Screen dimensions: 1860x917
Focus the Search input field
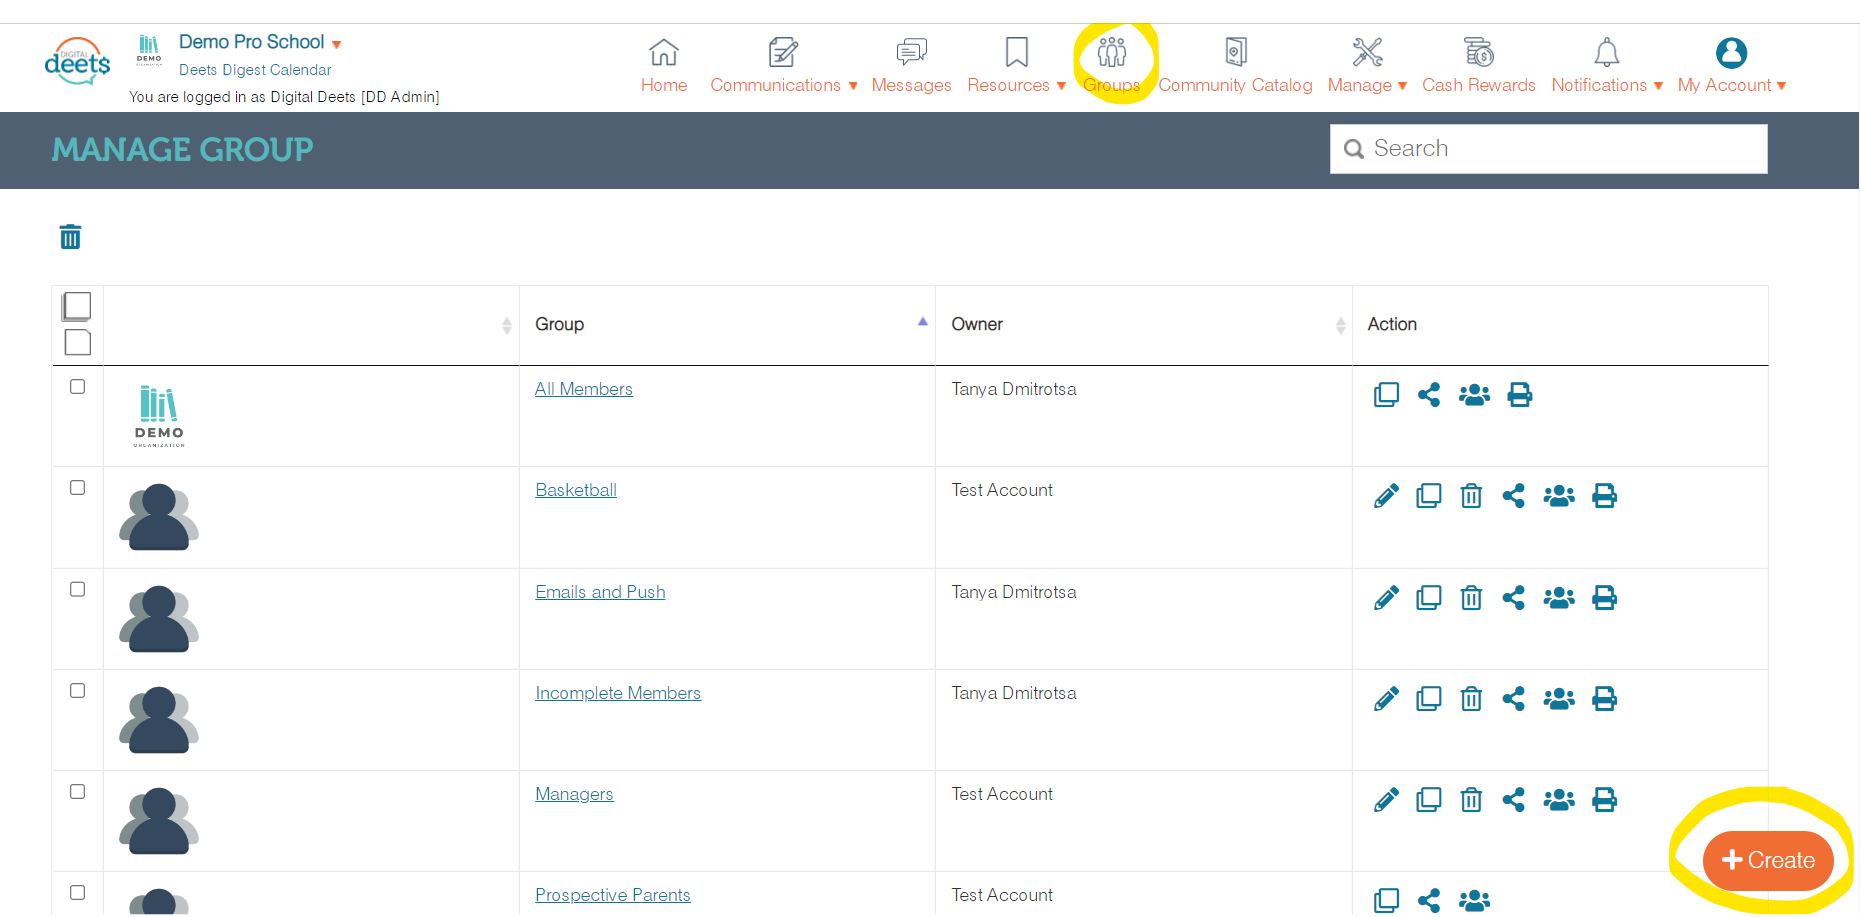(x=1548, y=149)
